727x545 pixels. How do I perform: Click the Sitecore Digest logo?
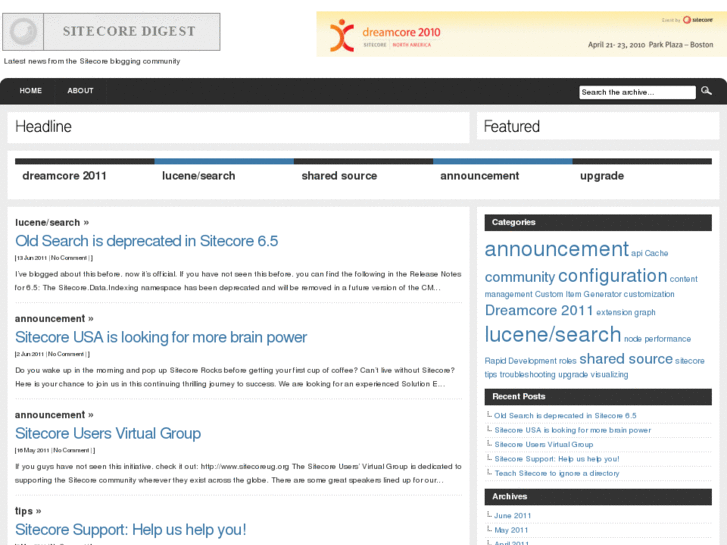pyautogui.click(x=111, y=32)
